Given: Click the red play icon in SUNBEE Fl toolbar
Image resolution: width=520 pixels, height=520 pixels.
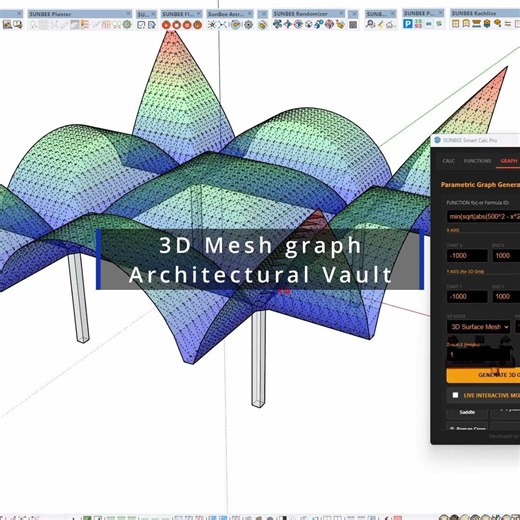Looking at the screenshot, I should point(166,25).
